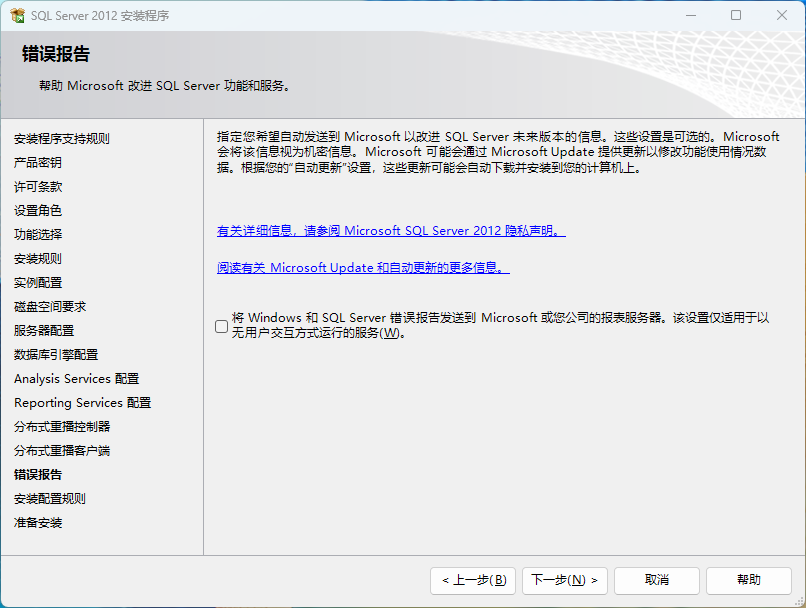Minimize the SQL Server setup window
Image resolution: width=806 pixels, height=608 pixels.
[691, 15]
